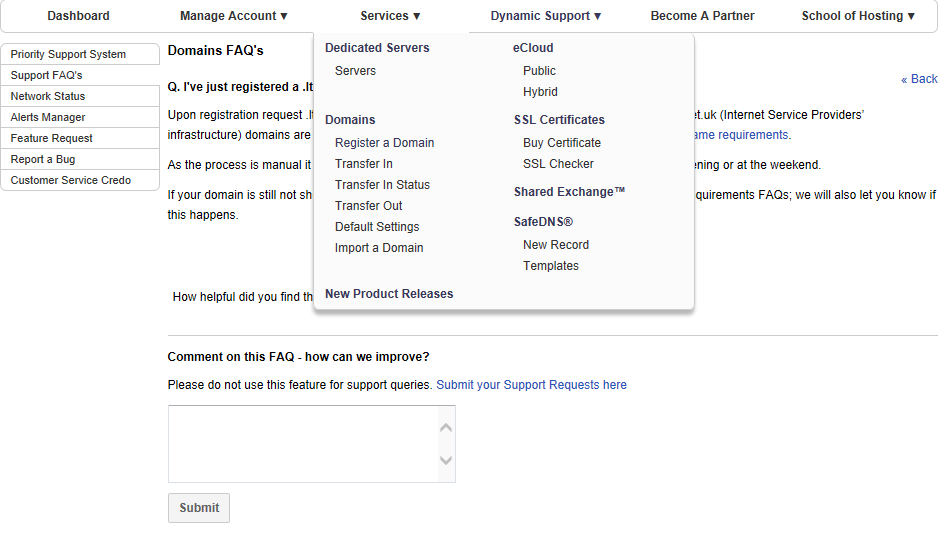
Task: Open Default Settings for domains
Action: 377,227
